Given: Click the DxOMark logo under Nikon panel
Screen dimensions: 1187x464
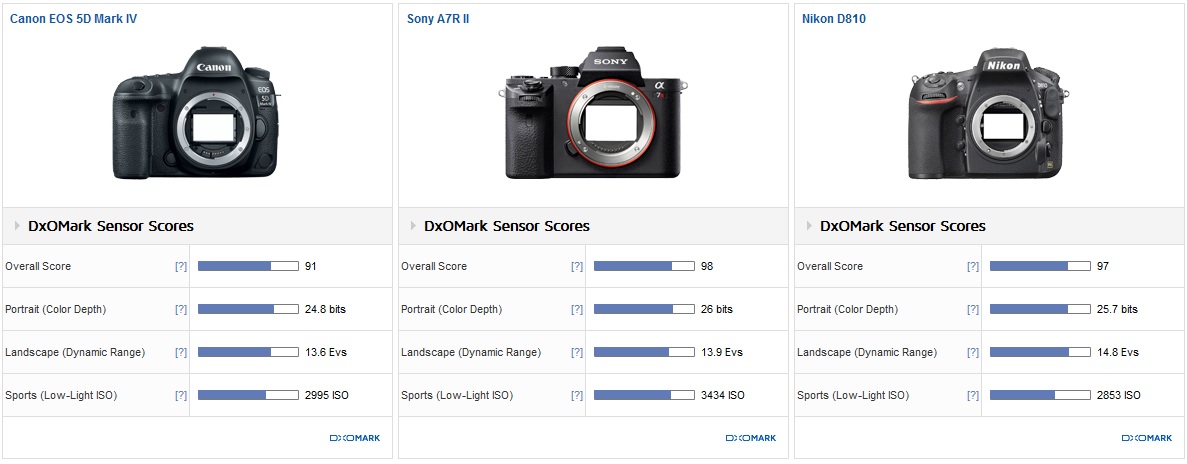Looking at the screenshot, I should 1146,438.
